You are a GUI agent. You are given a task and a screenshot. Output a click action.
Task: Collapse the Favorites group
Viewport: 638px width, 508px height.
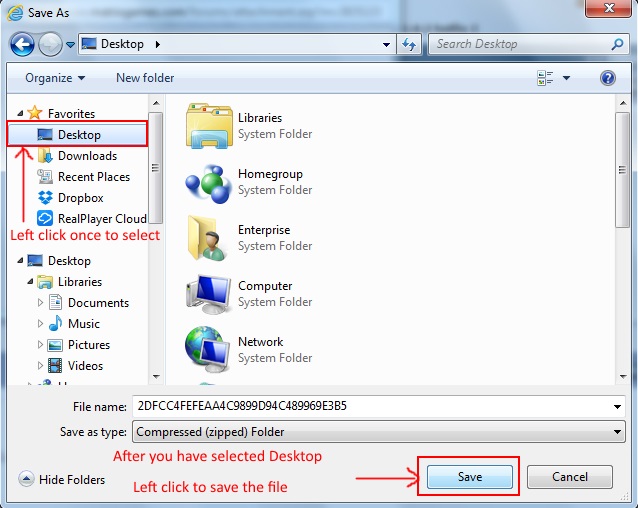pos(20,113)
